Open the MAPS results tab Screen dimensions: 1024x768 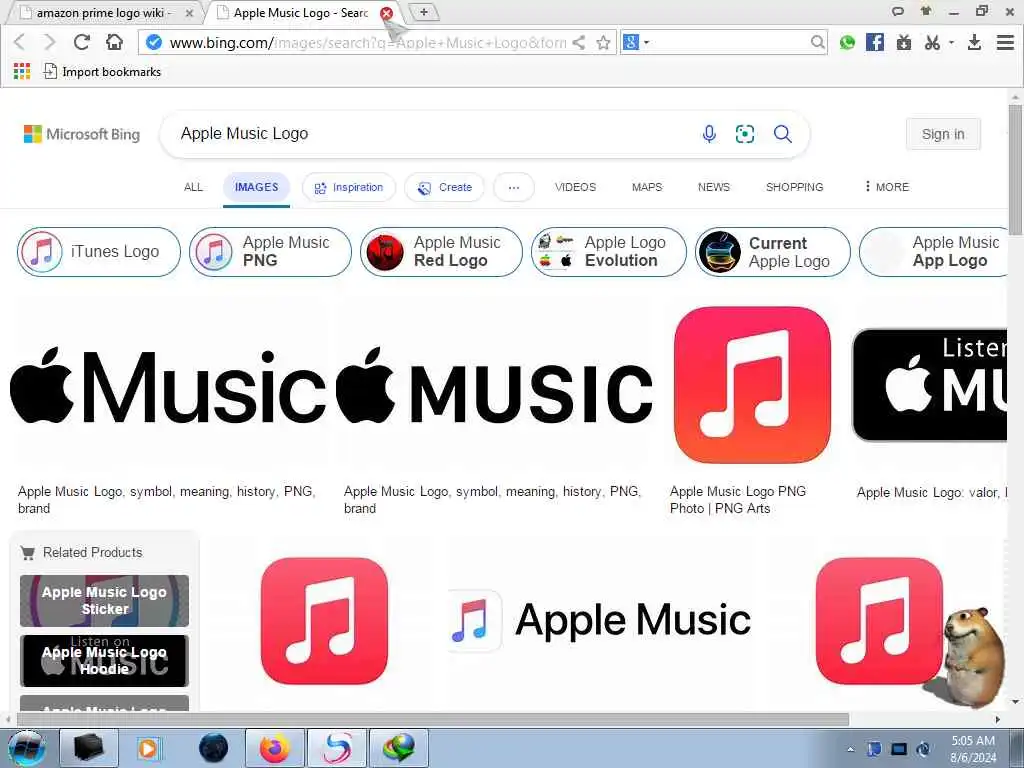click(x=647, y=187)
